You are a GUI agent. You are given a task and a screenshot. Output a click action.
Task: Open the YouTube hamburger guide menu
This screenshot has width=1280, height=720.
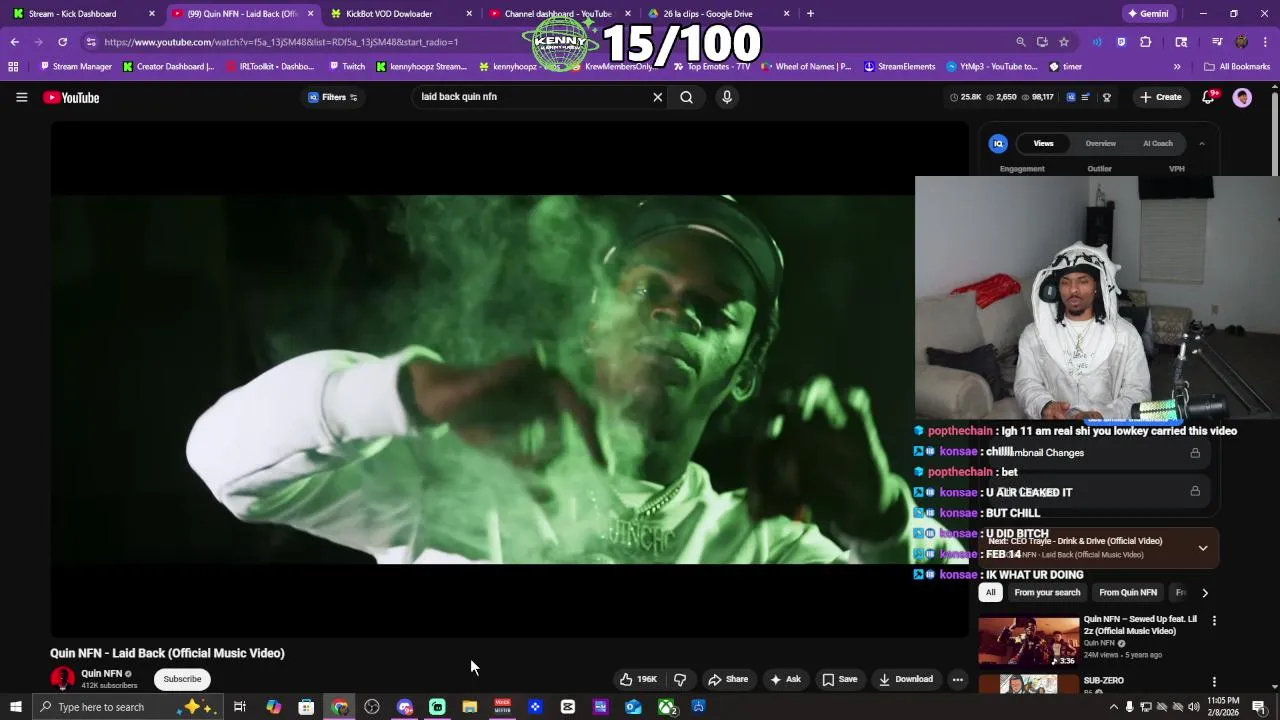pyautogui.click(x=21, y=97)
